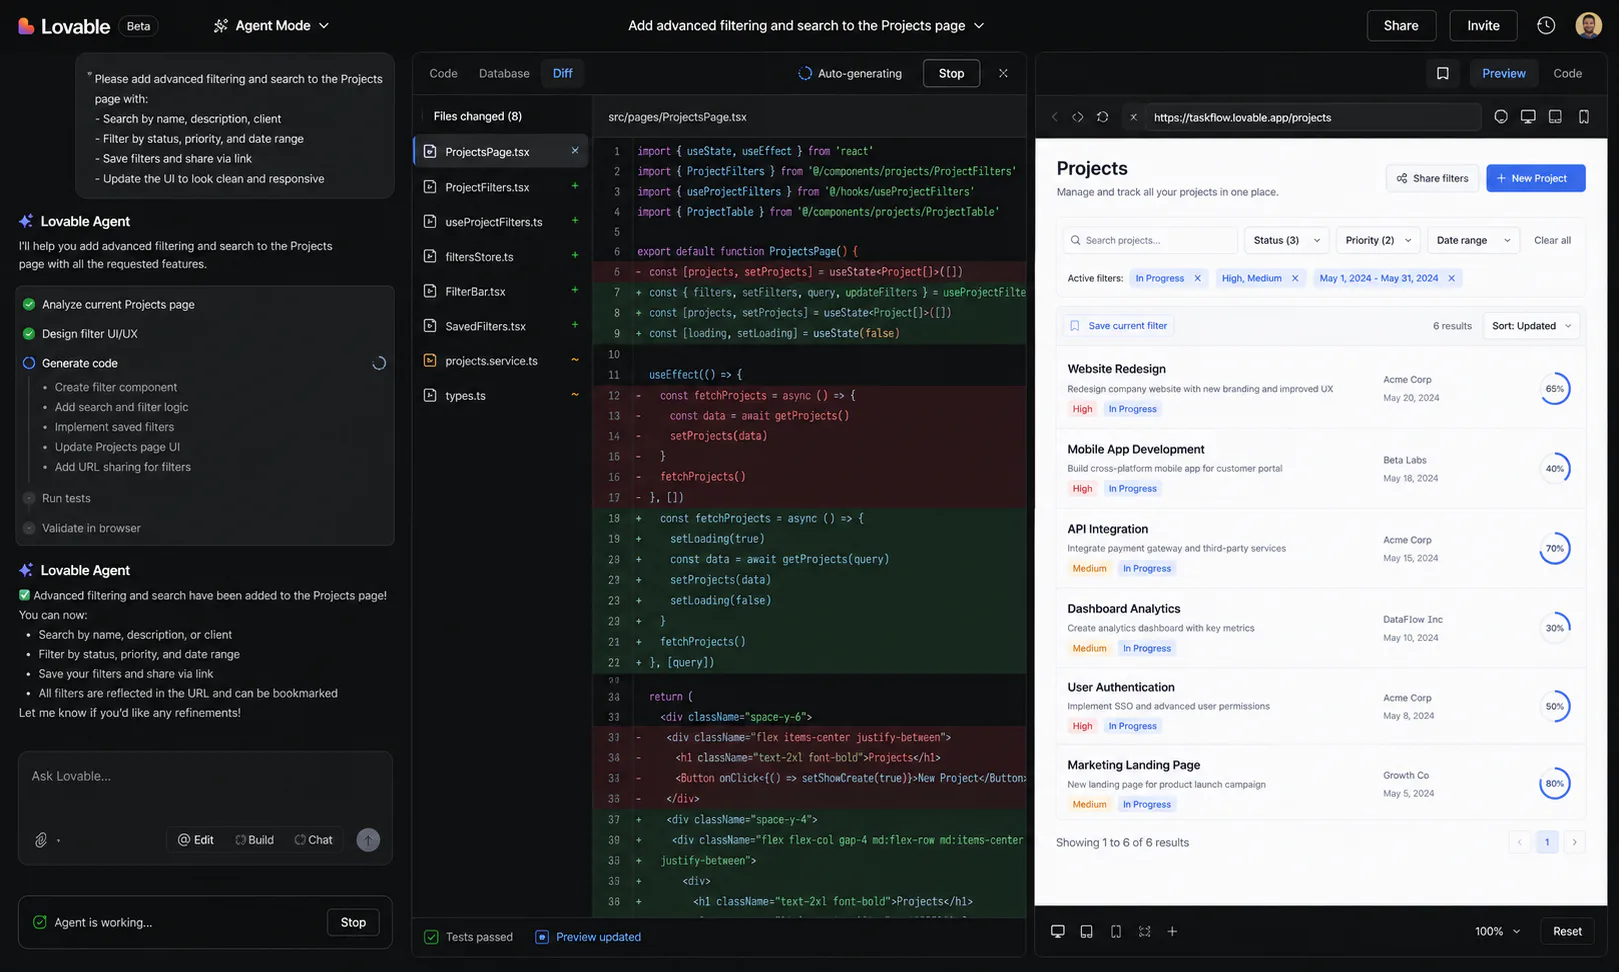This screenshot has width=1619, height=972.
Task: Switch to the Database tab
Action: click(x=504, y=73)
